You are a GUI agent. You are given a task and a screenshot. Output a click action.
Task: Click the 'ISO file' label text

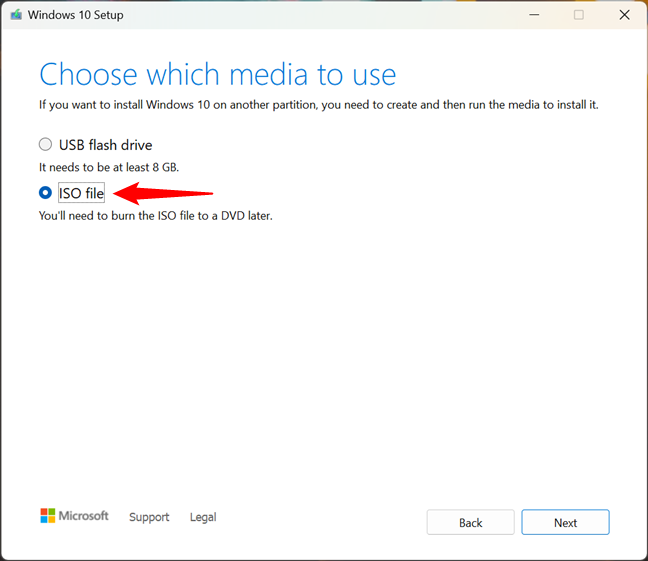click(81, 193)
